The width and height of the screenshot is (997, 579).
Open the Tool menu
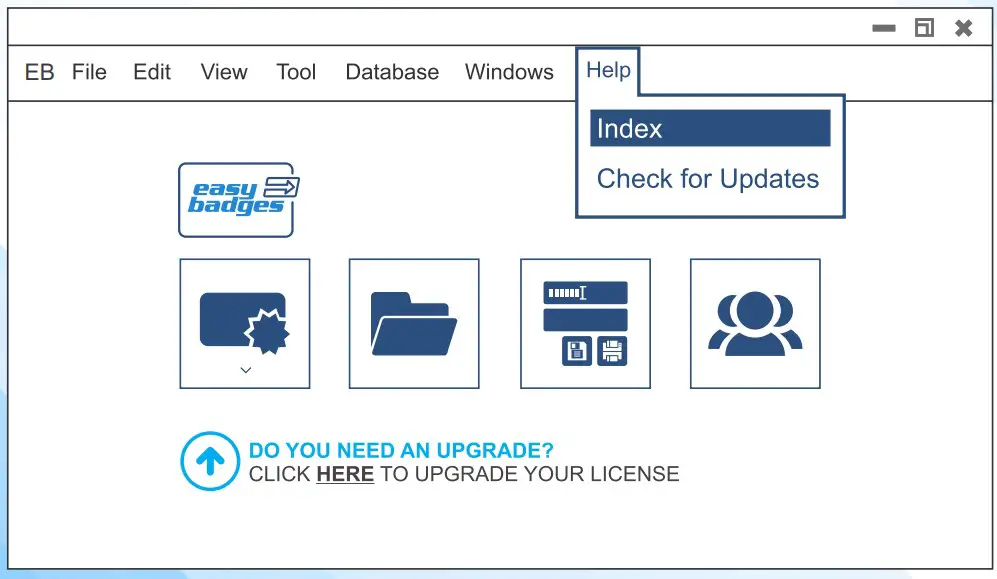296,72
